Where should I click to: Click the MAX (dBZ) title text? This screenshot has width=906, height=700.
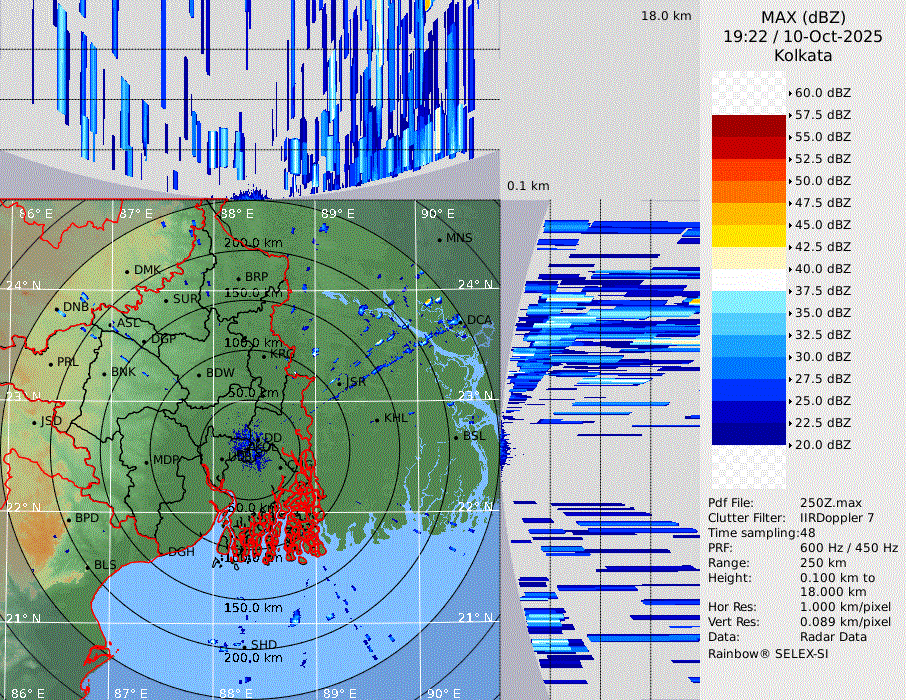[803, 18]
